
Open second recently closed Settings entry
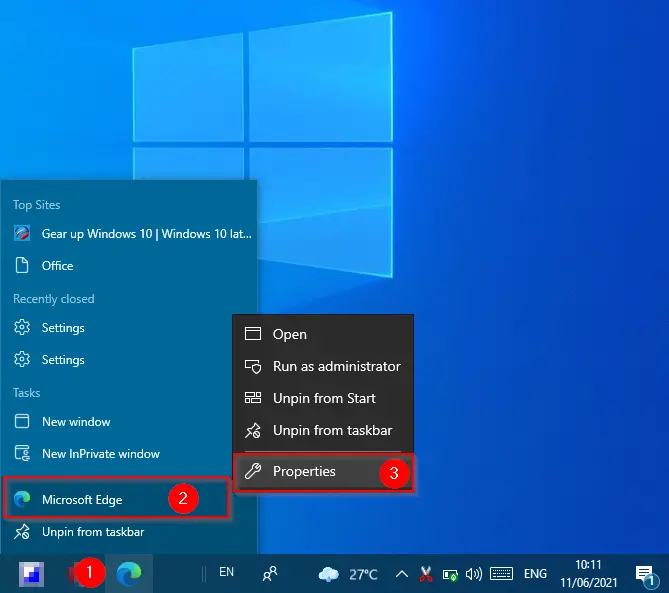point(129,360)
